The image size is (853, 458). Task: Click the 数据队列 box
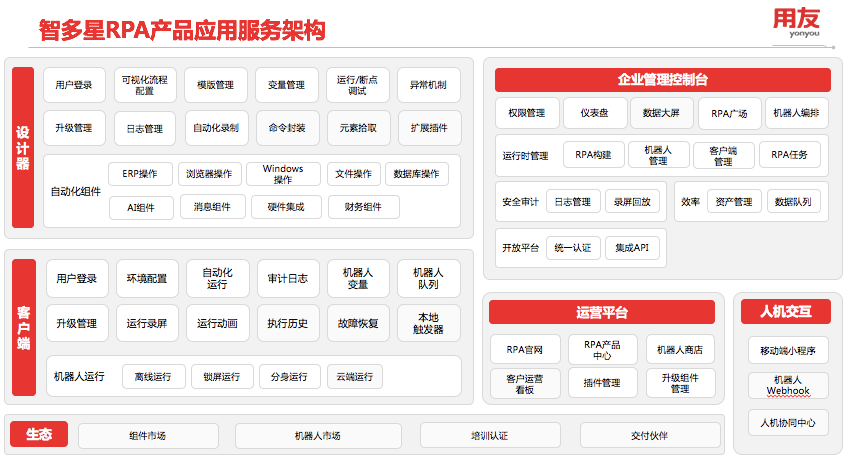794,202
